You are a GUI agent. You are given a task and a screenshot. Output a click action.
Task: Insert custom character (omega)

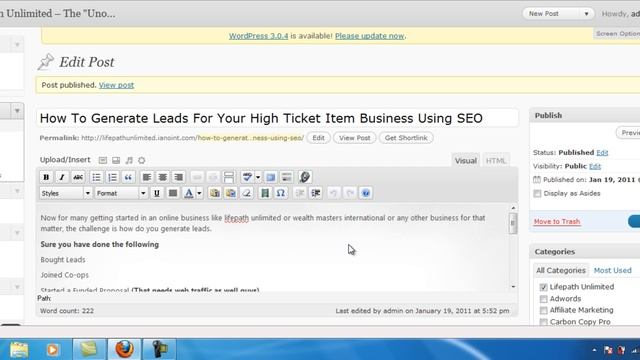(x=281, y=193)
